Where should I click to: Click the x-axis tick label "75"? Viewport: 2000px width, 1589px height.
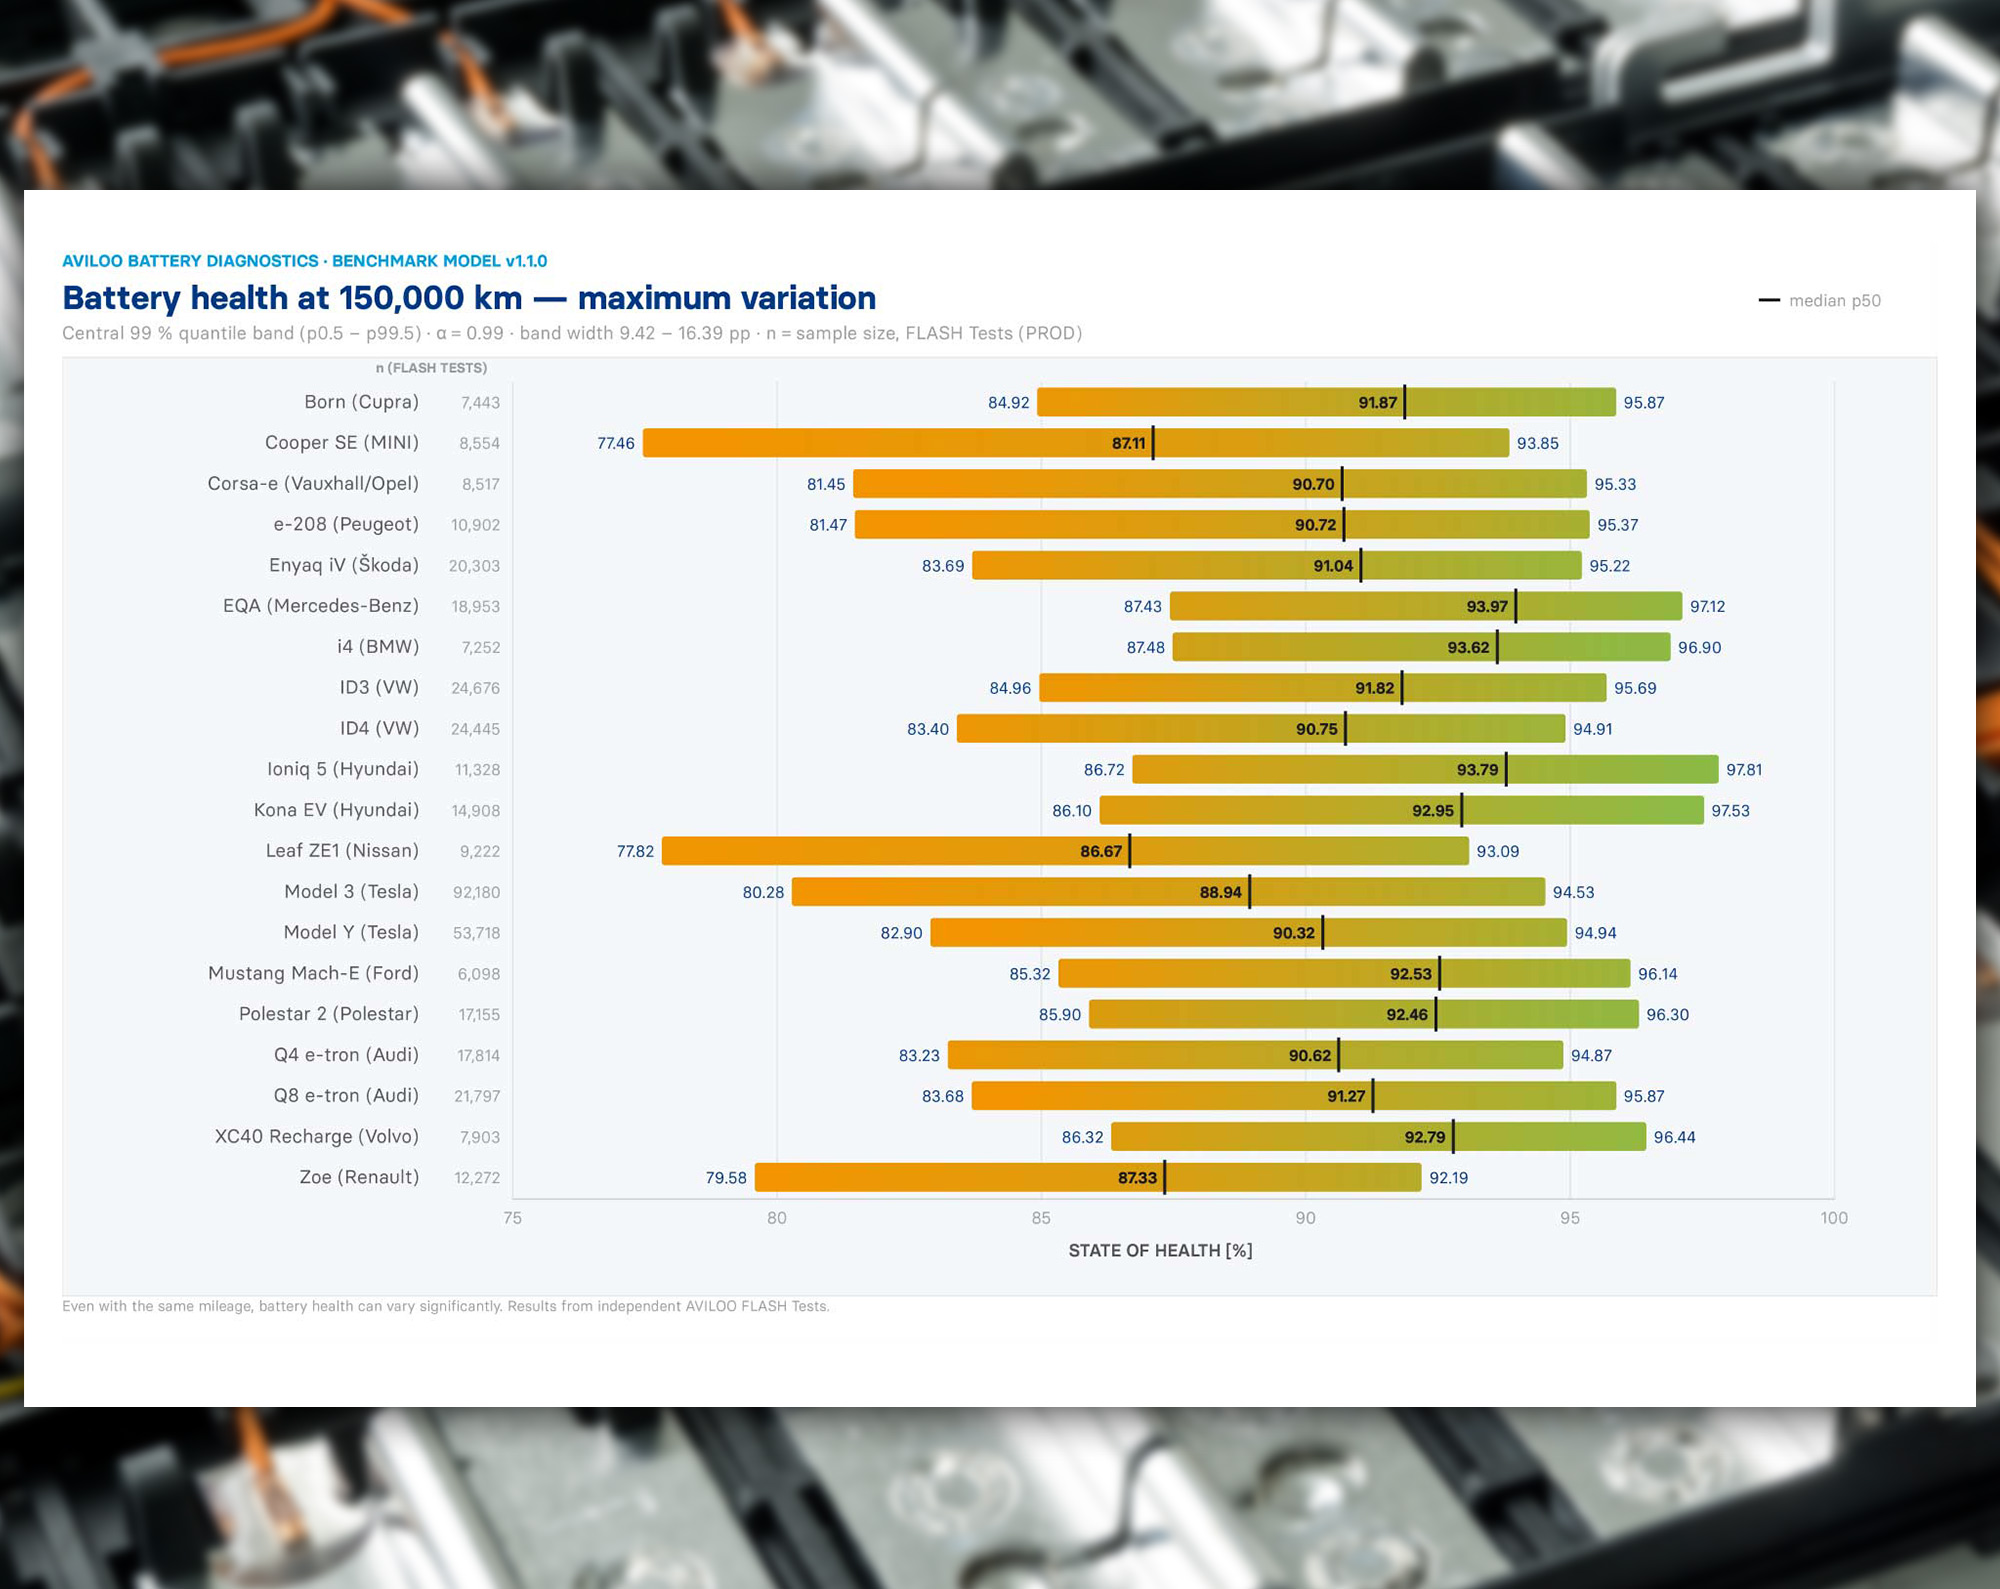click(x=512, y=1218)
